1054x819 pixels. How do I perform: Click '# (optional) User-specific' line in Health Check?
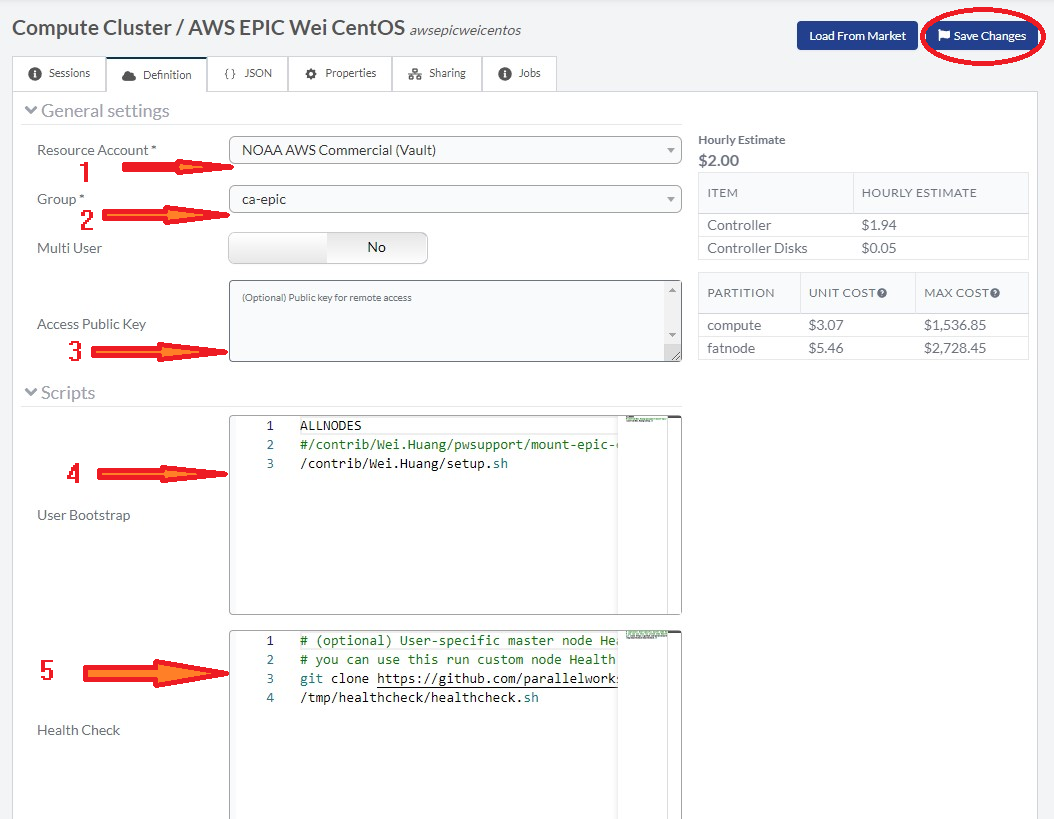pyautogui.click(x=458, y=641)
